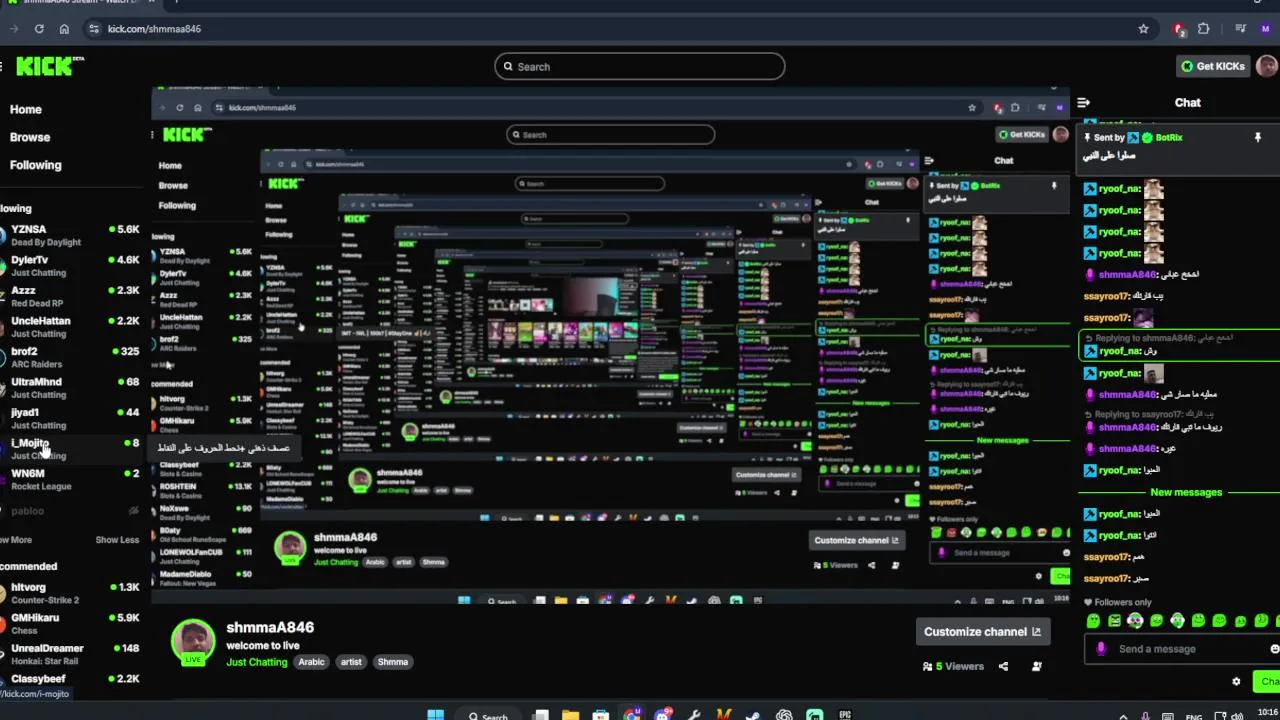Click the purple microphone icon in the chat input
This screenshot has width=1280, height=720.
point(1101,649)
